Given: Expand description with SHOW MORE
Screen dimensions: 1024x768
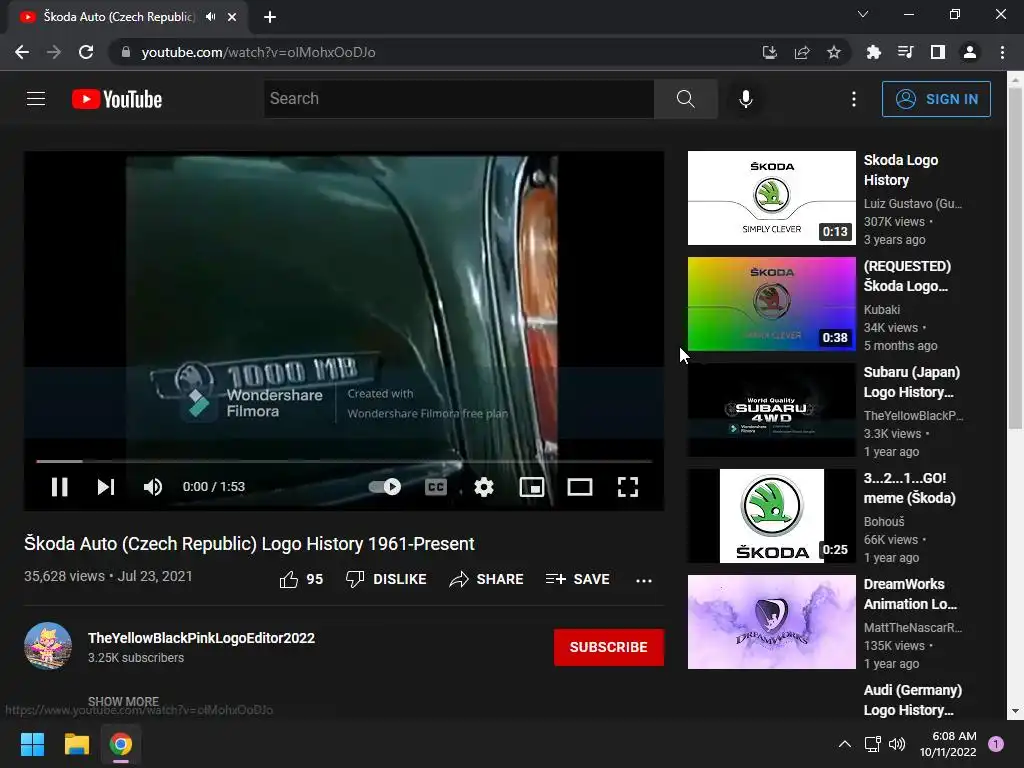Looking at the screenshot, I should tap(123, 701).
